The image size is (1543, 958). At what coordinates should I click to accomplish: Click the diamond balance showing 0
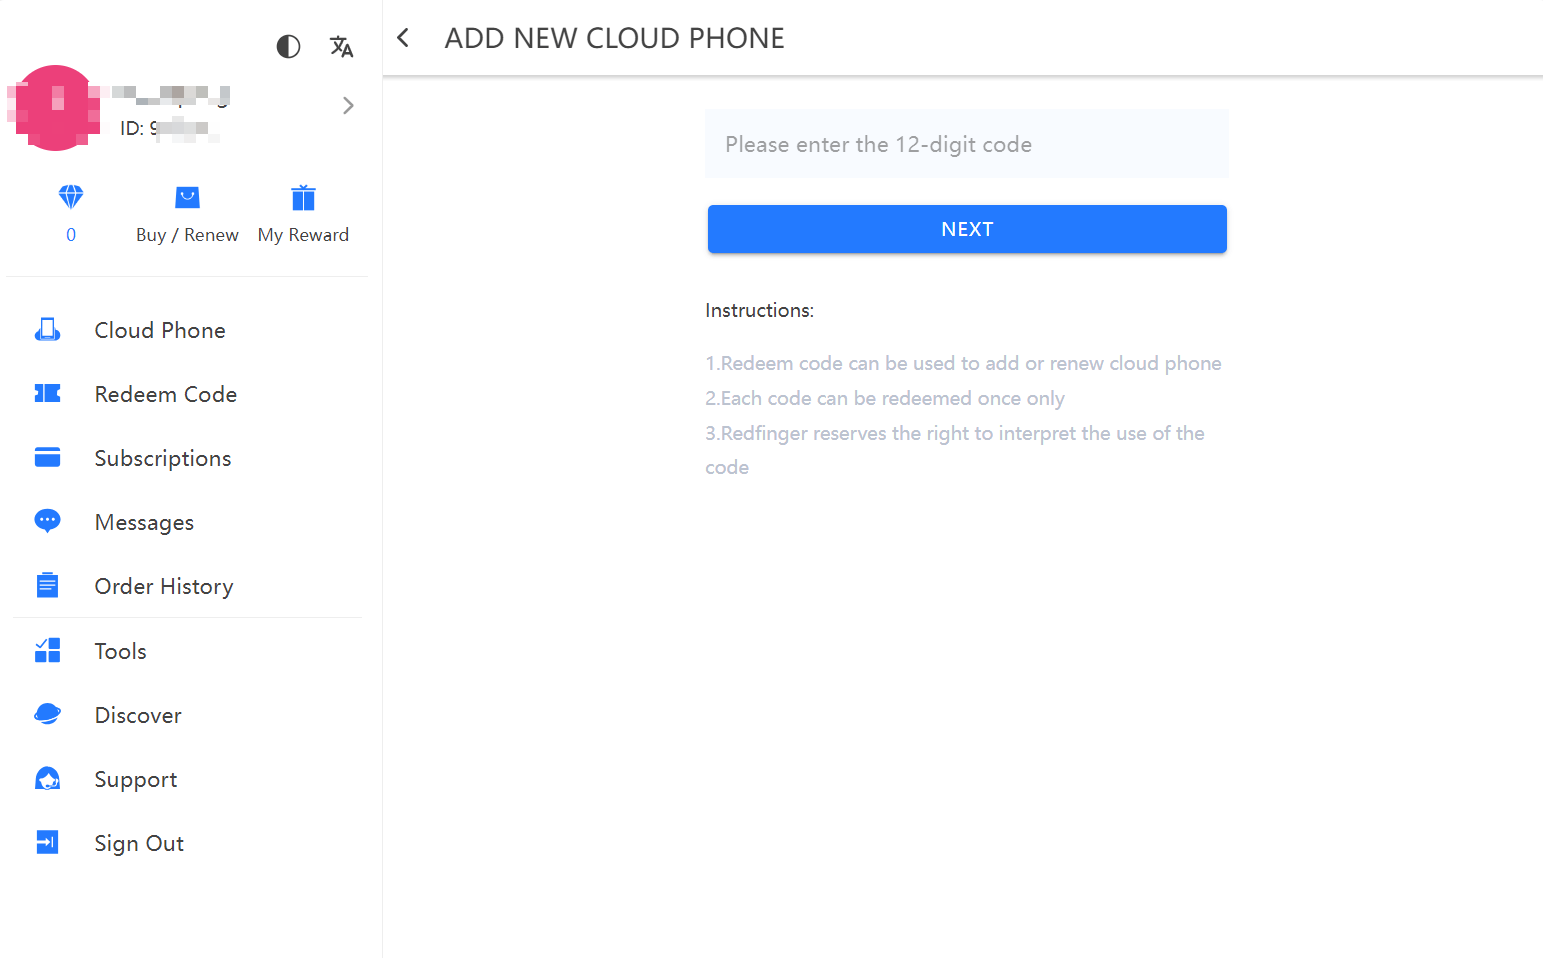tap(70, 213)
